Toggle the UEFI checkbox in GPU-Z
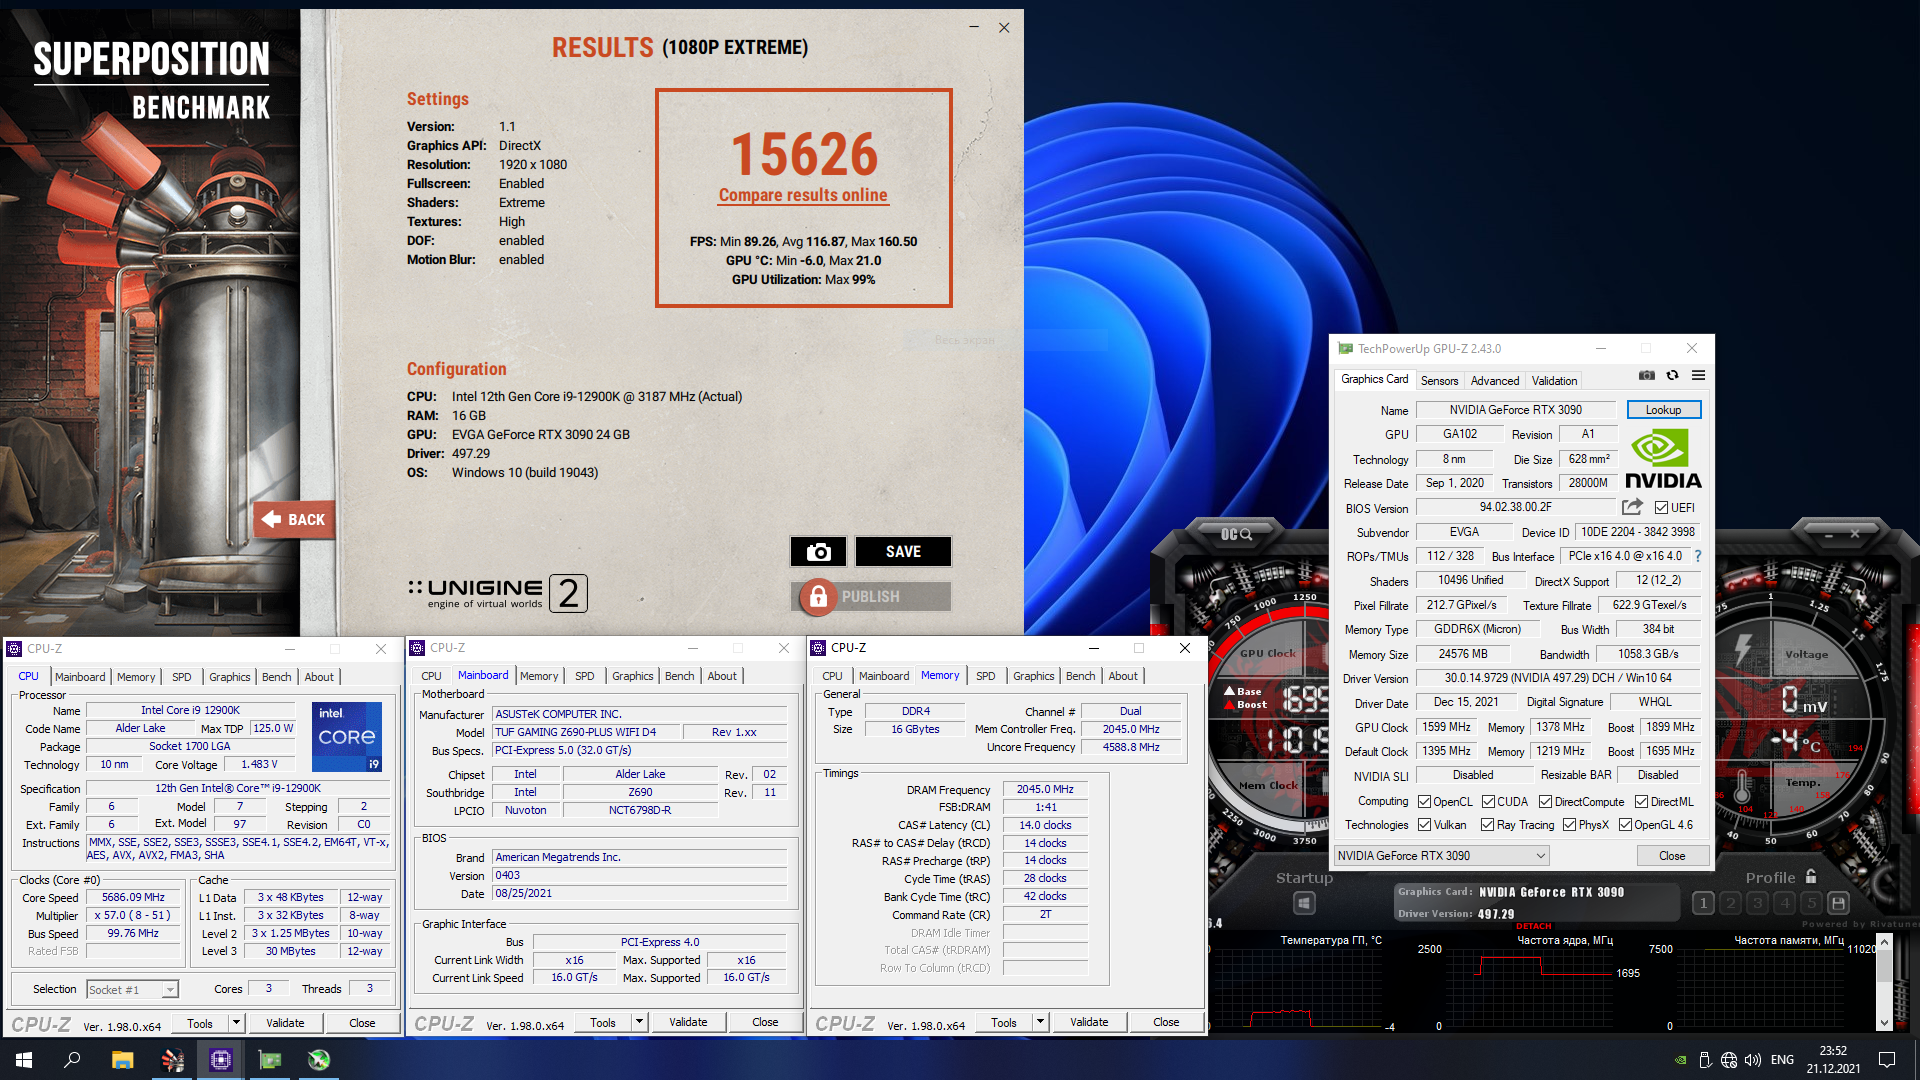The width and height of the screenshot is (1920, 1080). pos(1661,508)
